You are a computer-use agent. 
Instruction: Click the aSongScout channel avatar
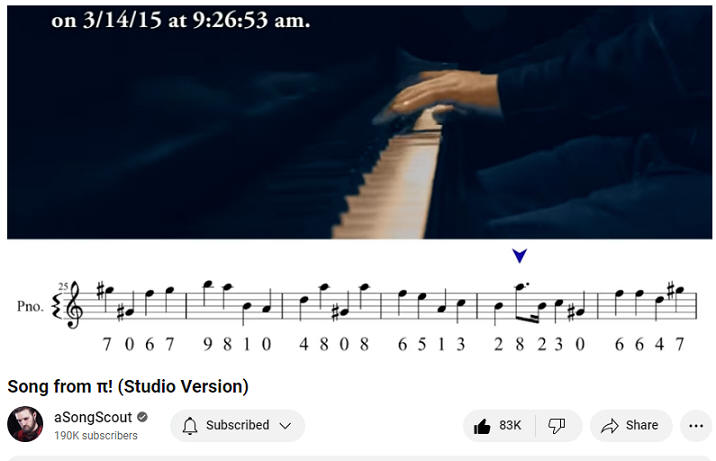(x=25, y=424)
